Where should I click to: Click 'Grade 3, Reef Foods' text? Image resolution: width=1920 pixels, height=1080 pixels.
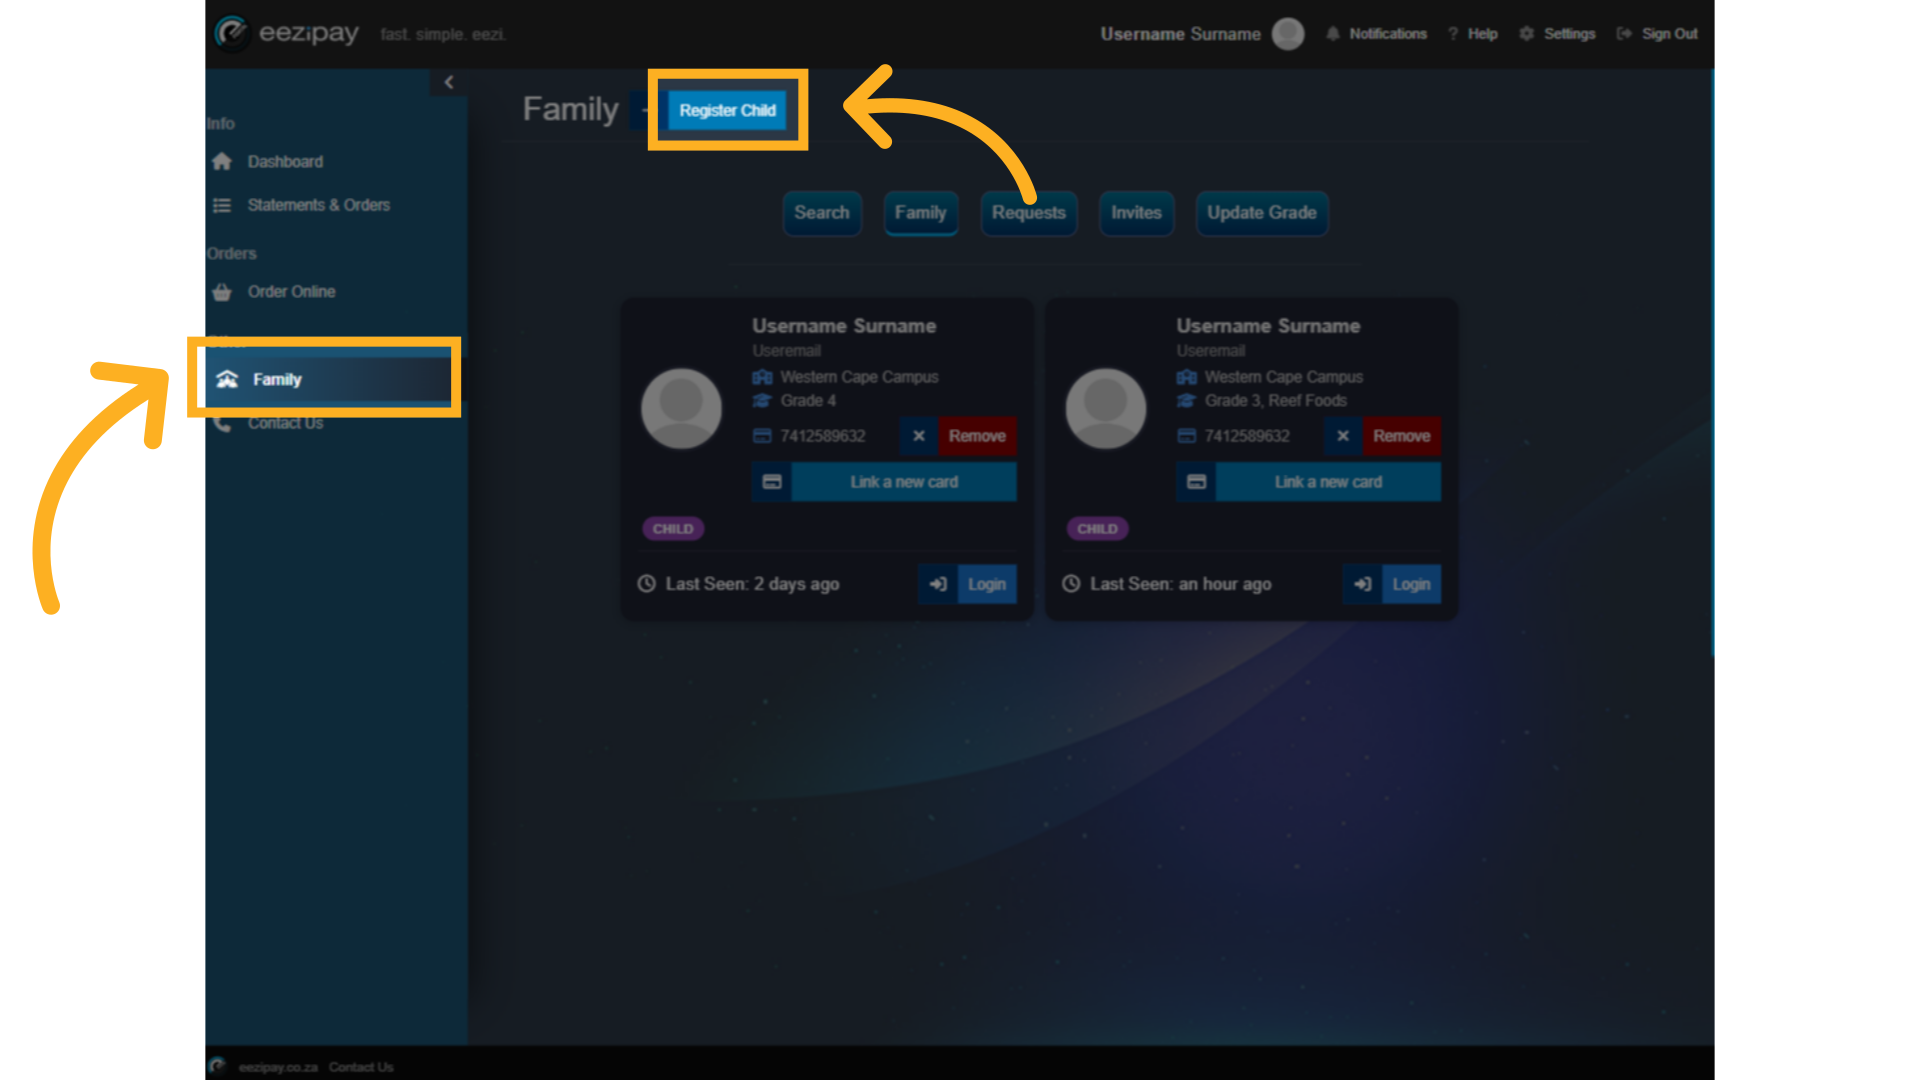(1276, 401)
